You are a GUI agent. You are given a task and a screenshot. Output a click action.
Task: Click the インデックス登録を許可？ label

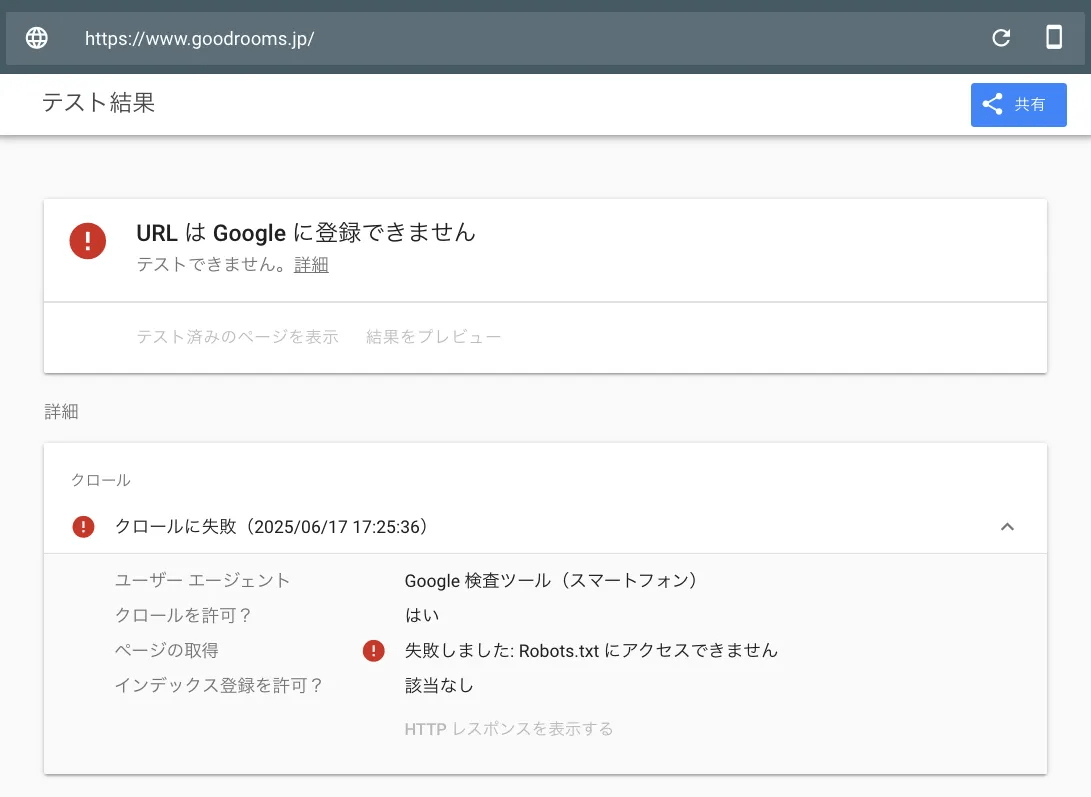click(x=218, y=686)
